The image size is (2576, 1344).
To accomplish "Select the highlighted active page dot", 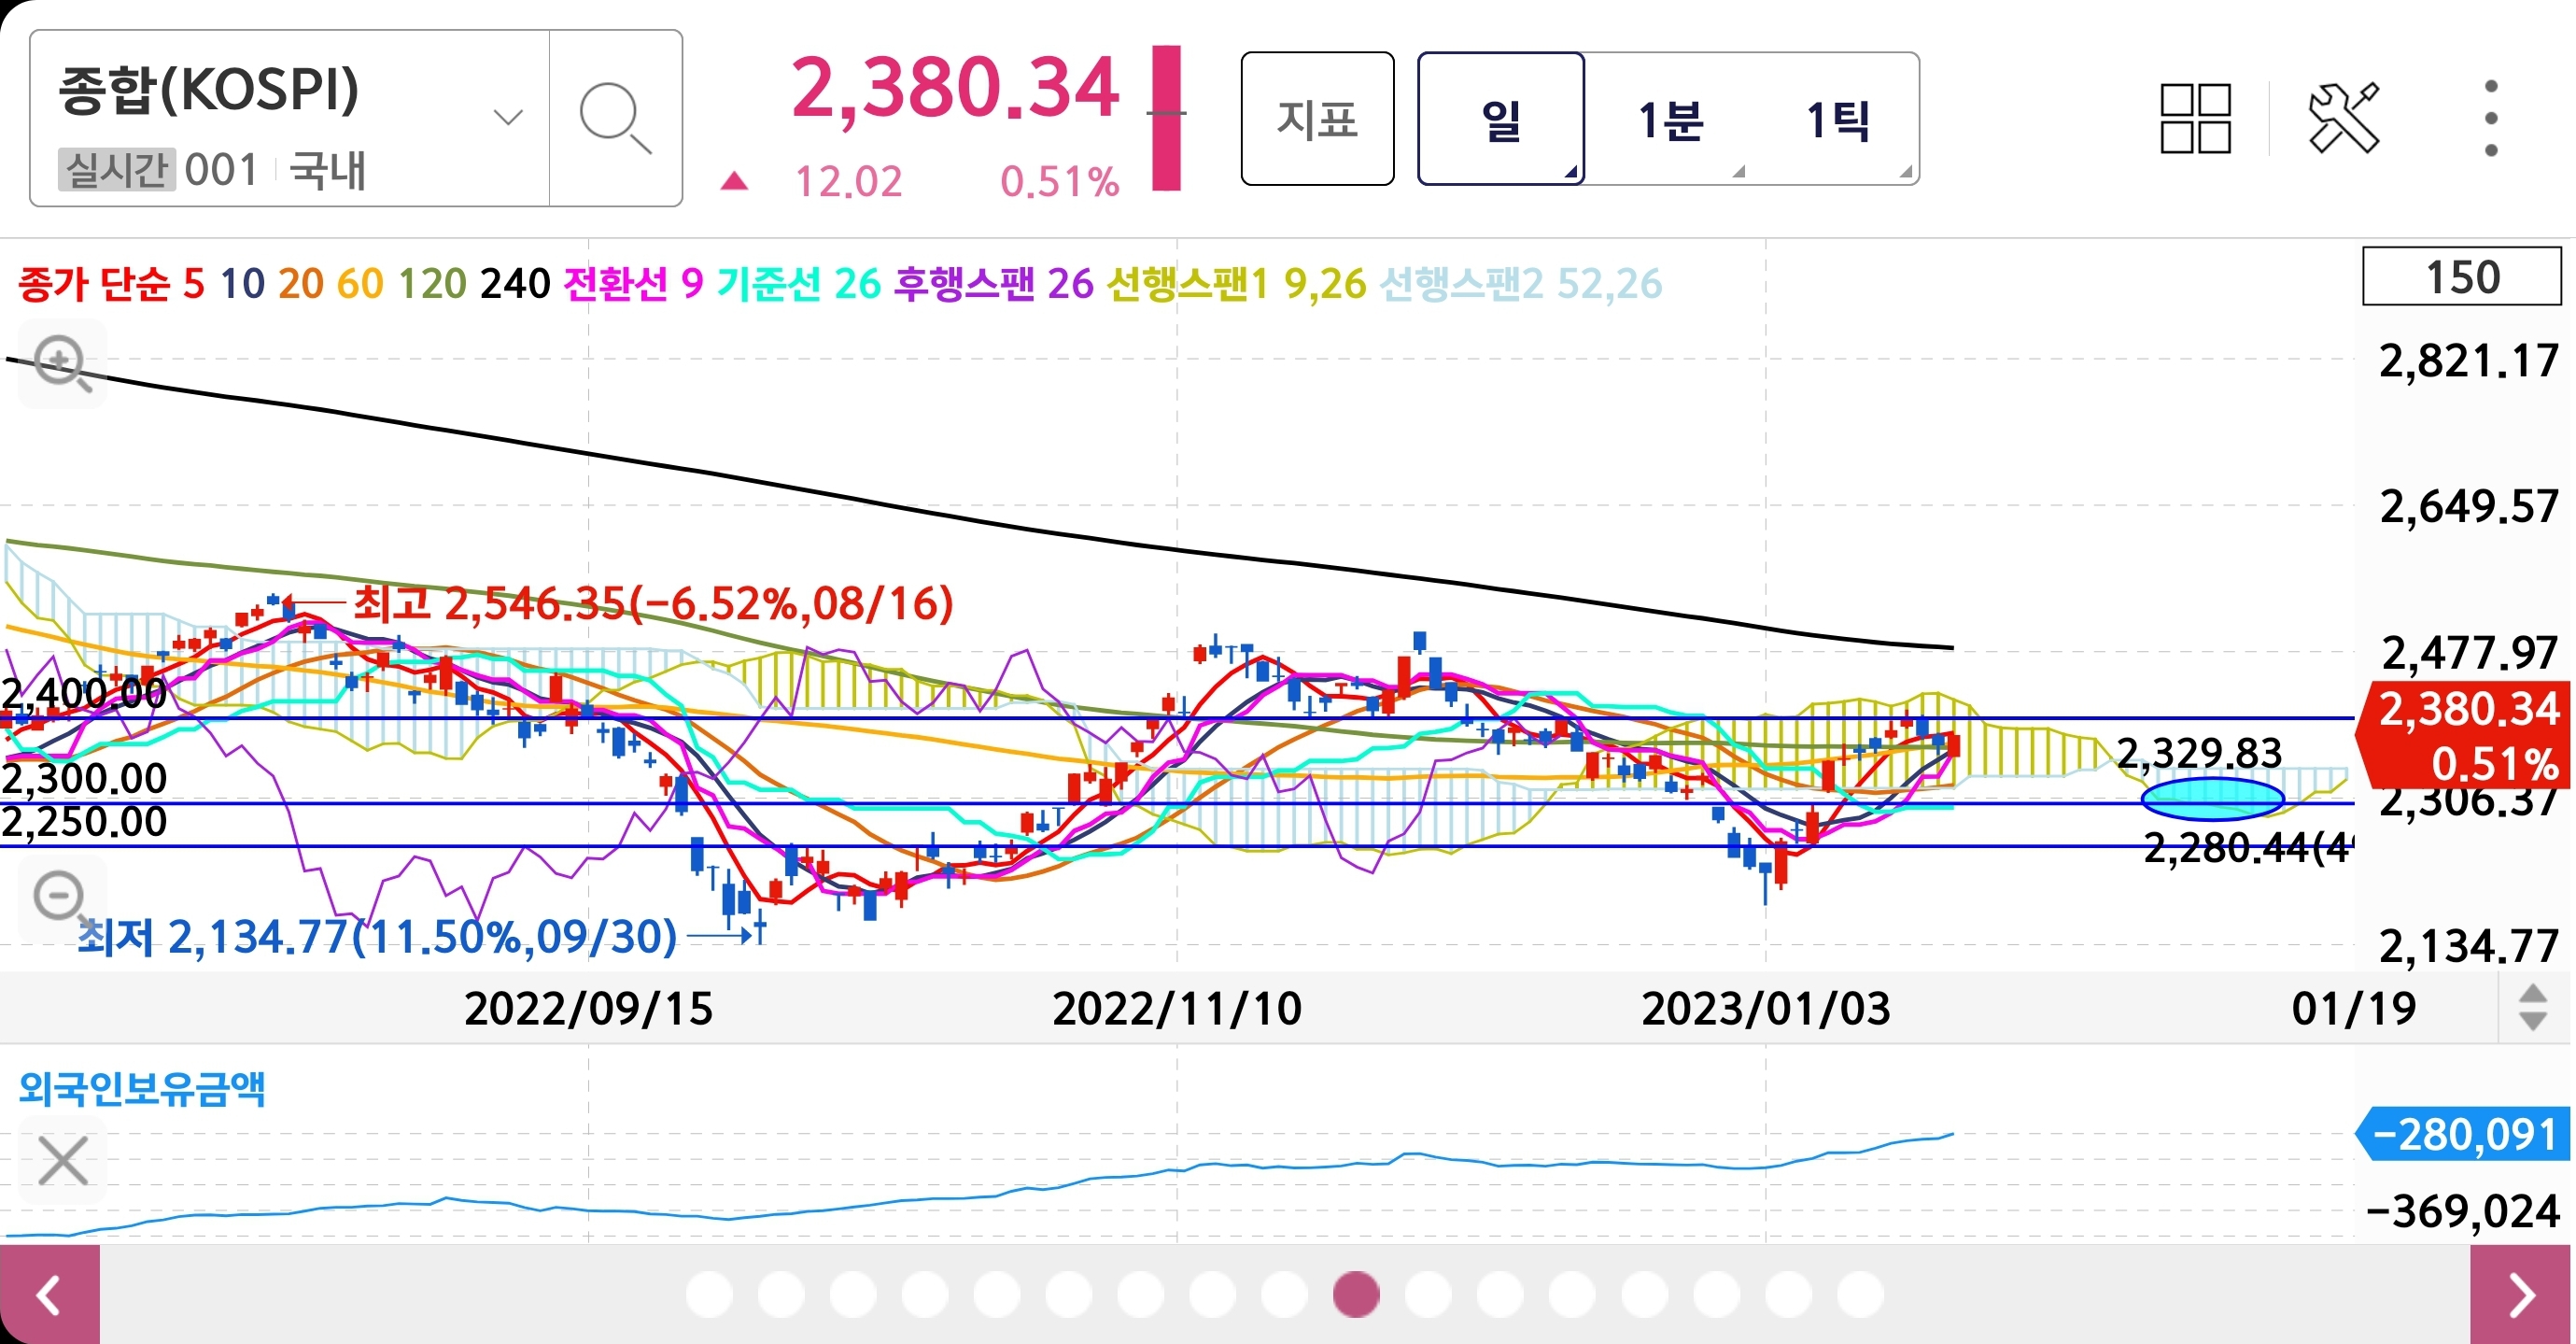I will [x=1356, y=1295].
